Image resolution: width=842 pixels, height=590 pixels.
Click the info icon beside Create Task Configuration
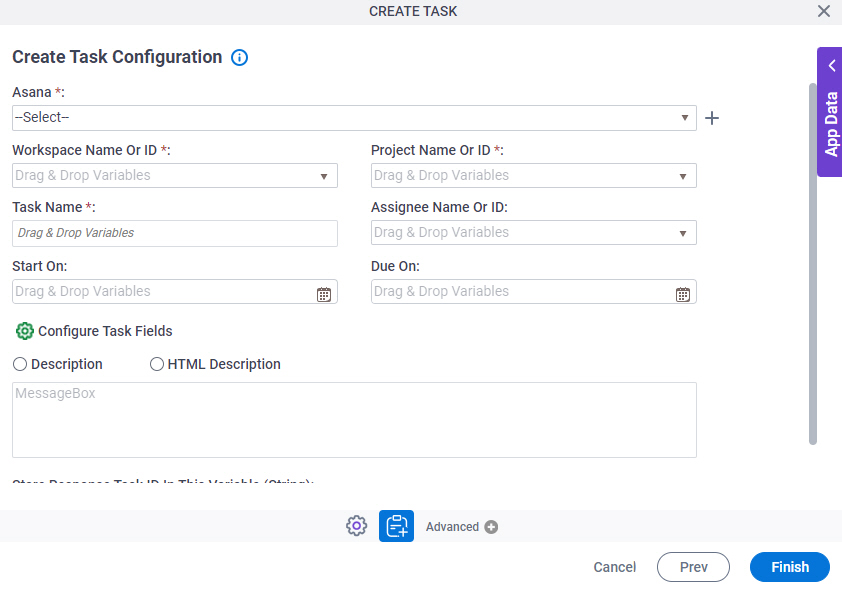coord(239,57)
